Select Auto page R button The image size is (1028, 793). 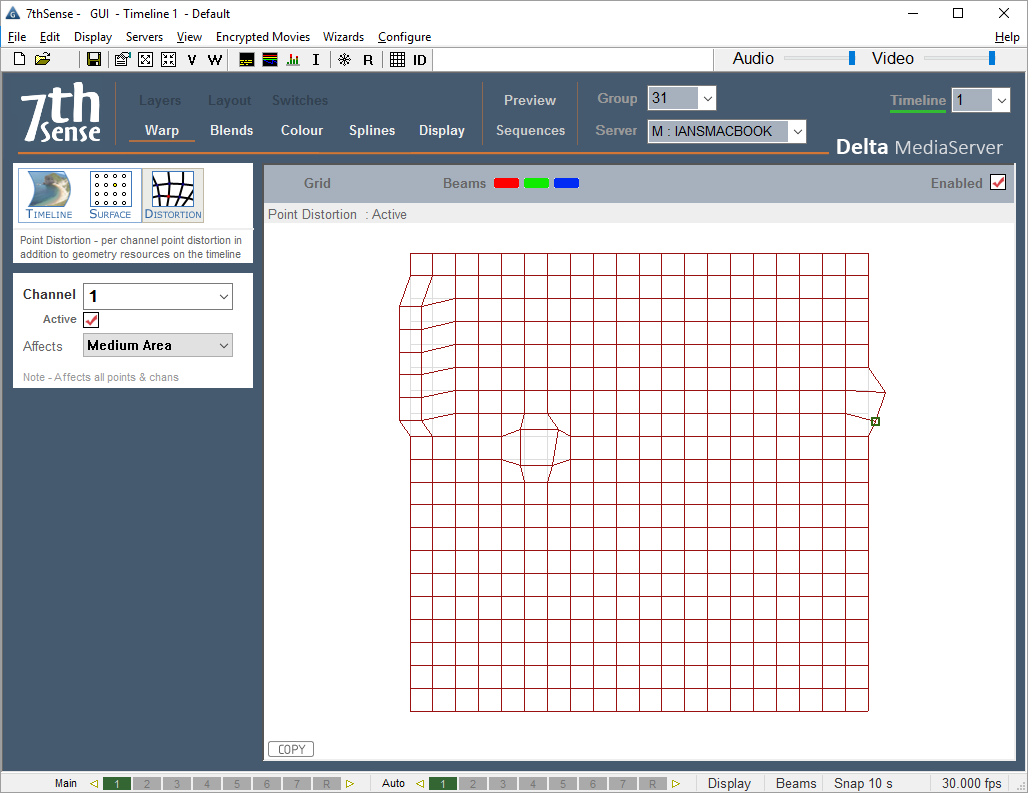point(652,783)
